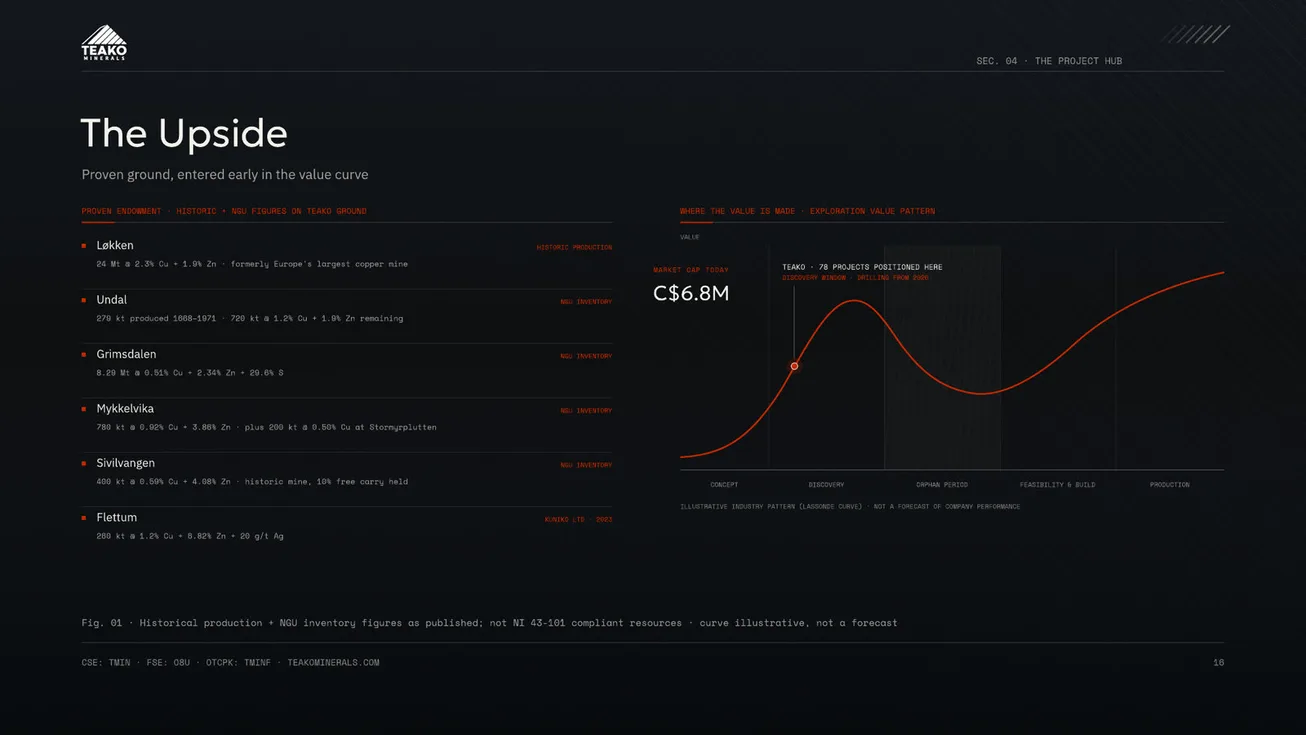Click the red bullet beside Løkken
The height and width of the screenshot is (735, 1306).
pyautogui.click(x=84, y=245)
